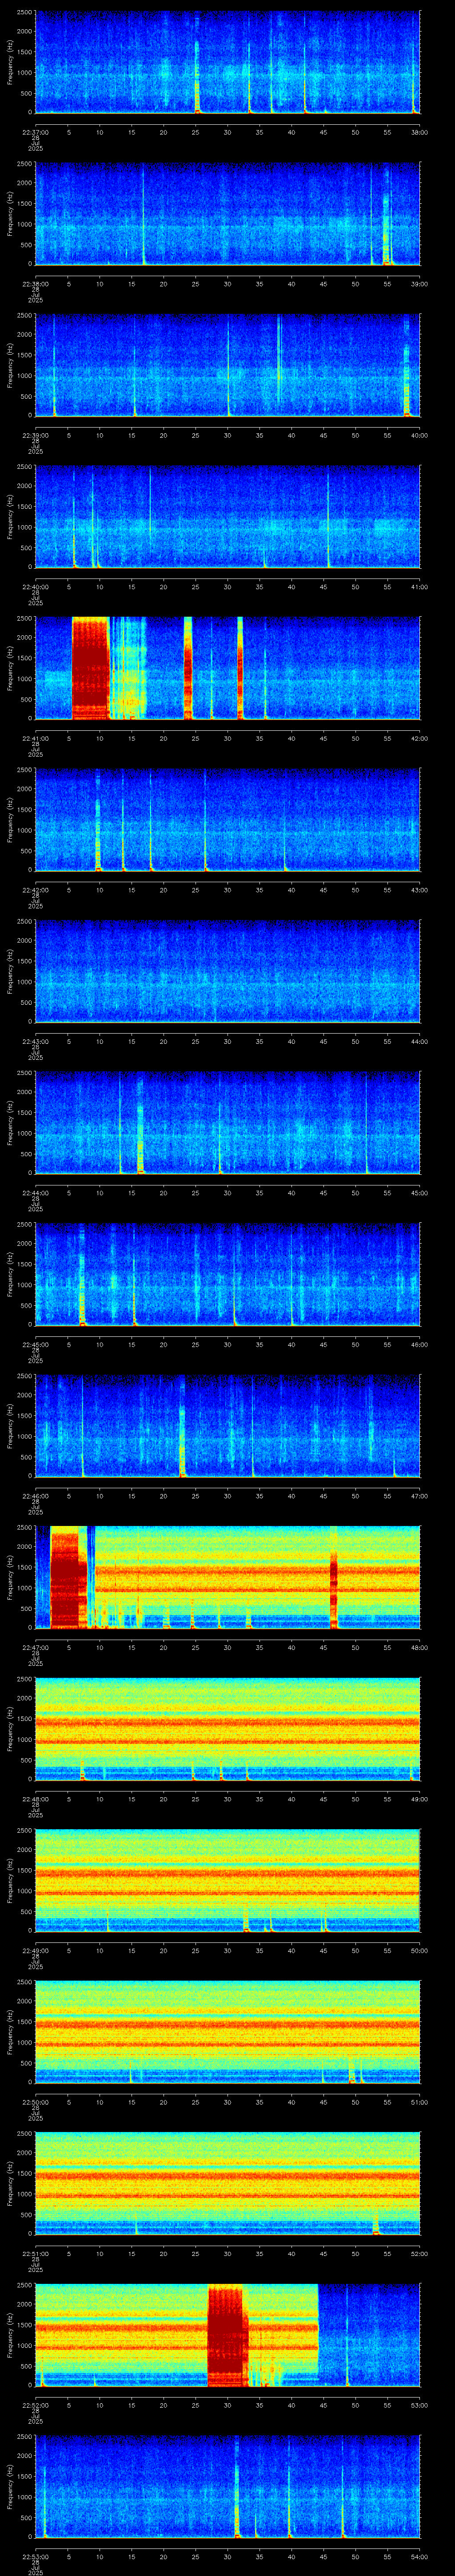Image resolution: width=455 pixels, height=2576 pixels.
Task: Open the spectrogram starting at 22:46:00
Action: [227, 1427]
